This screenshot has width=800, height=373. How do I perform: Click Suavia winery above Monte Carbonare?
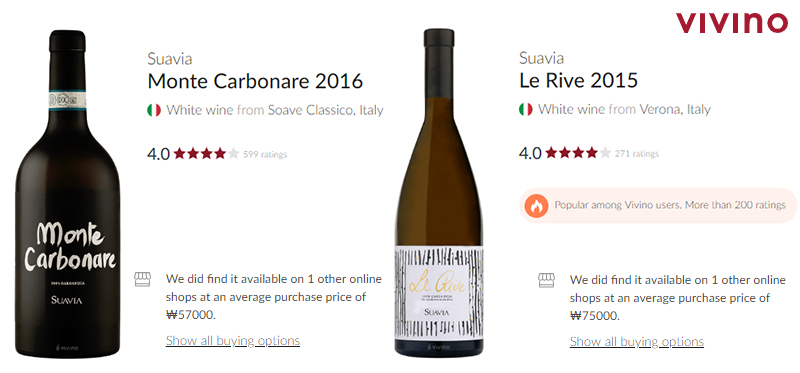point(170,59)
